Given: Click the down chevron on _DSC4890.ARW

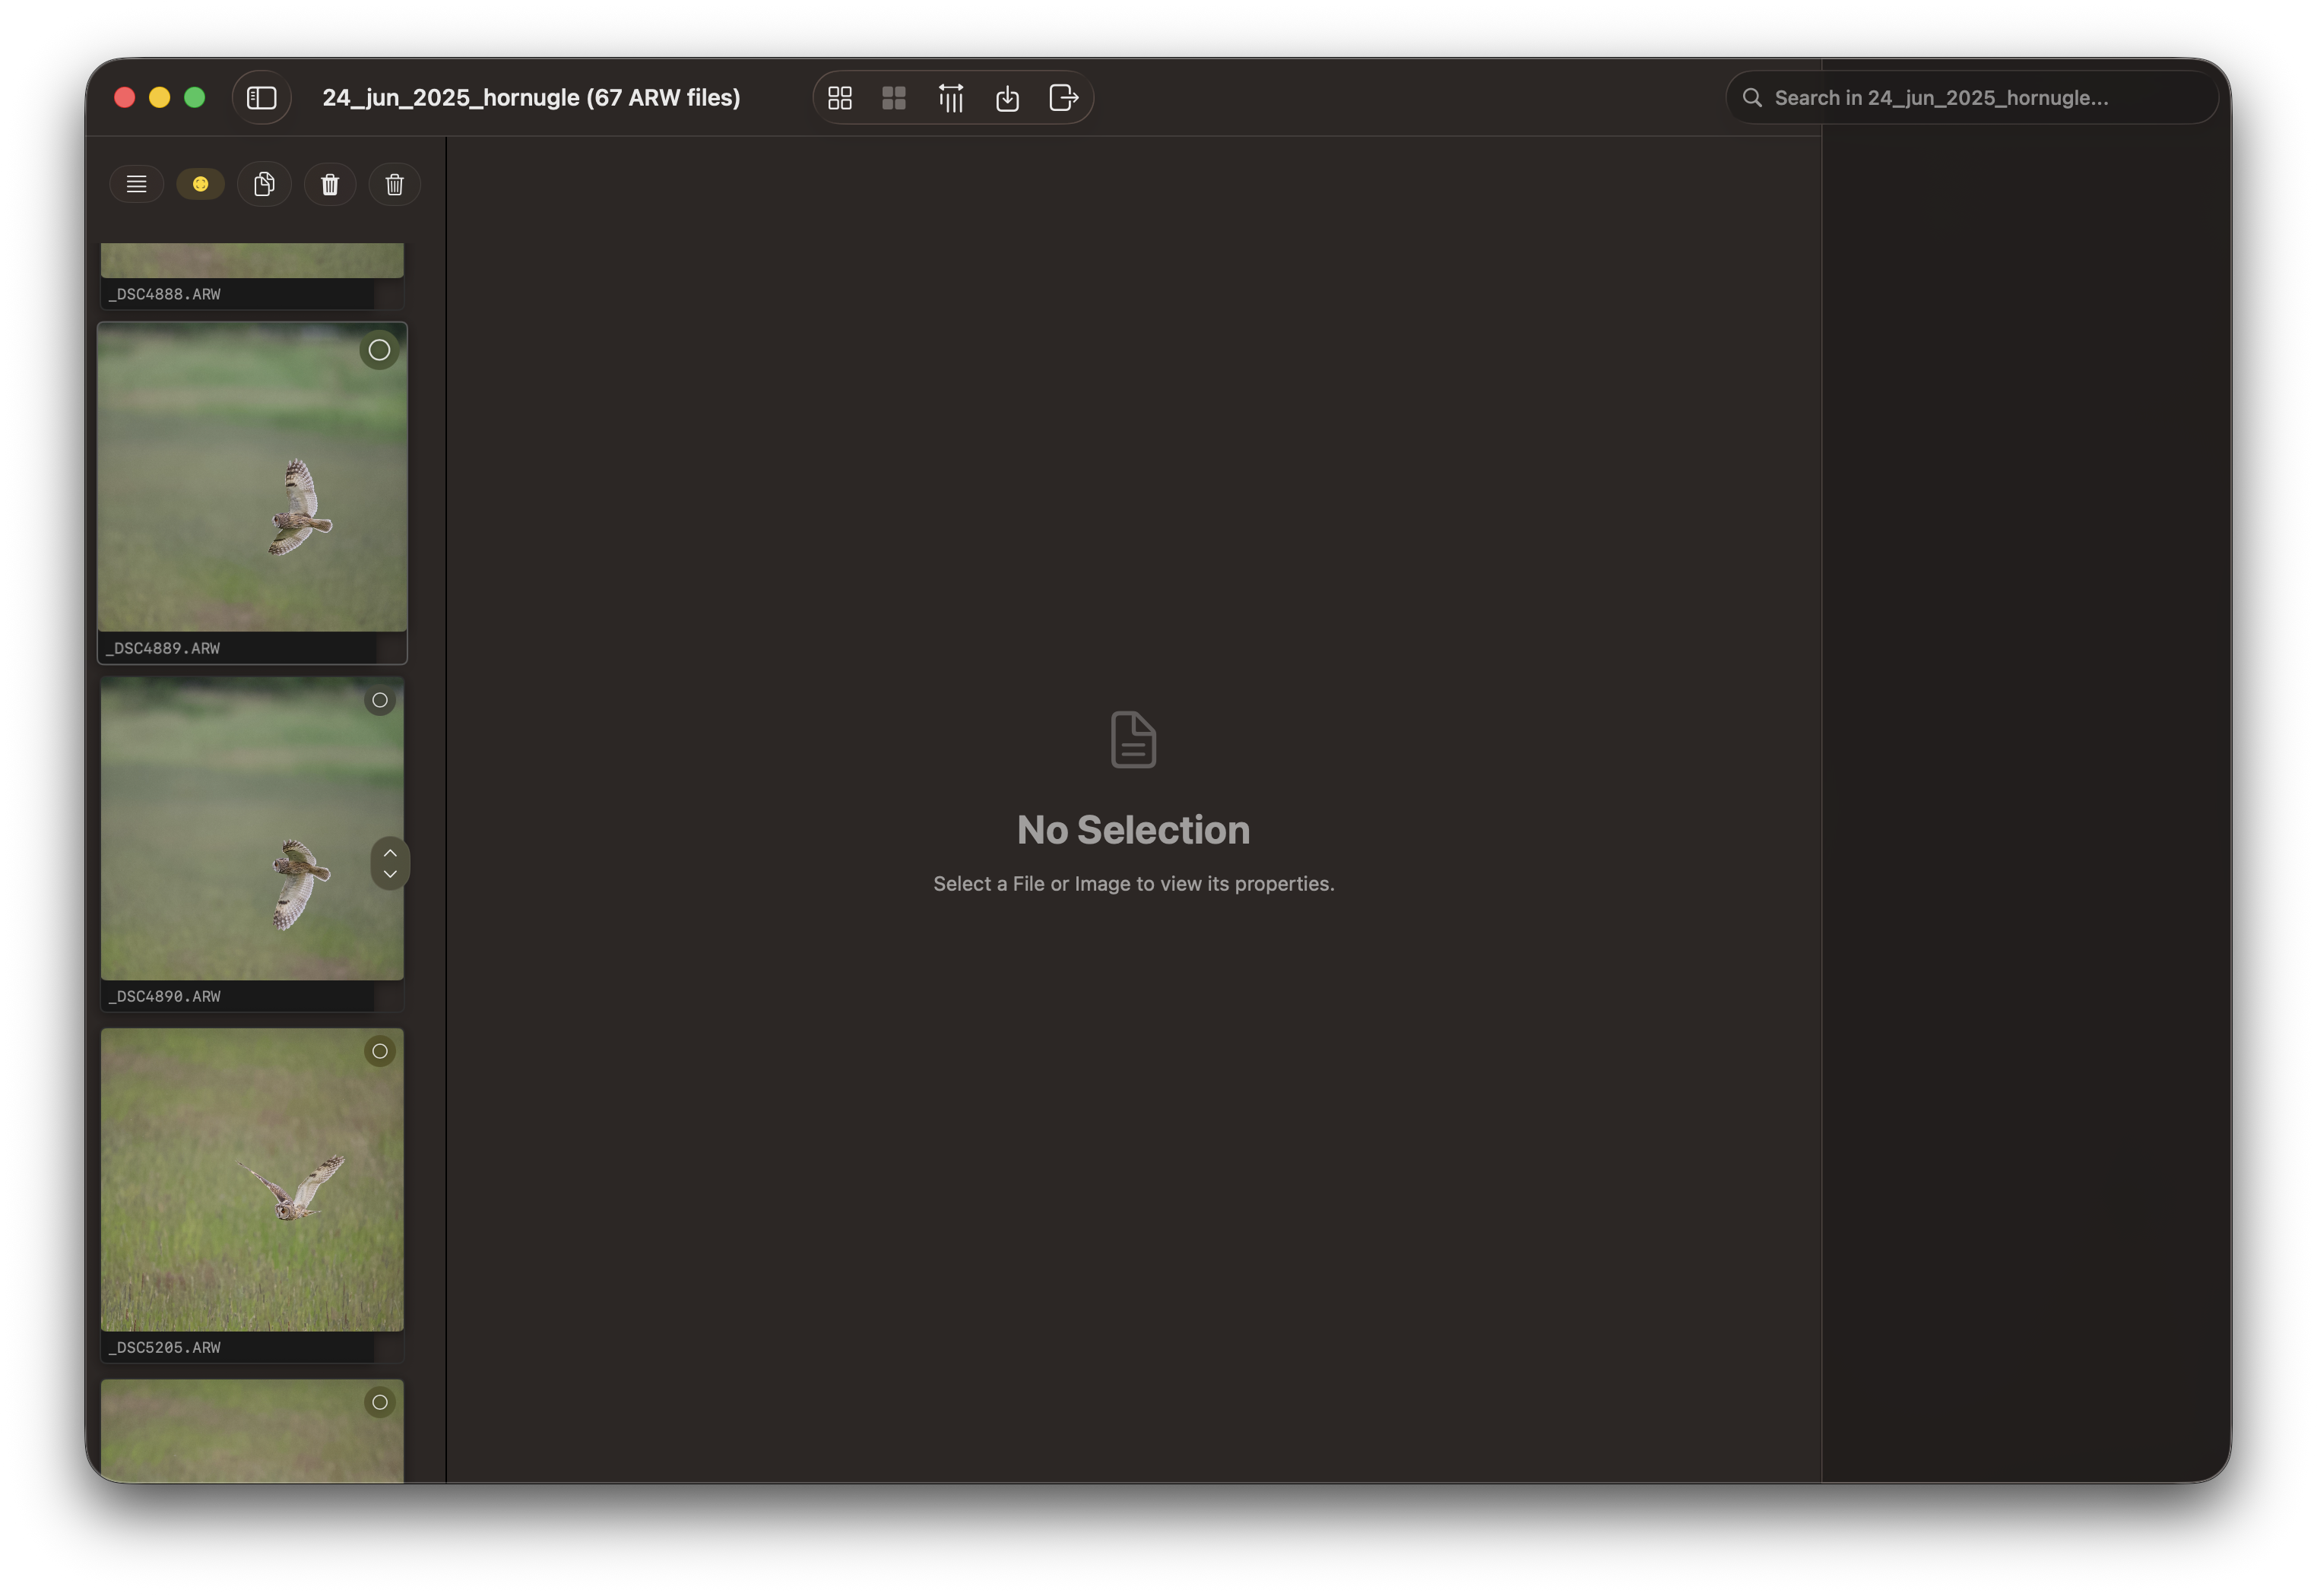Looking at the screenshot, I should click(x=390, y=875).
